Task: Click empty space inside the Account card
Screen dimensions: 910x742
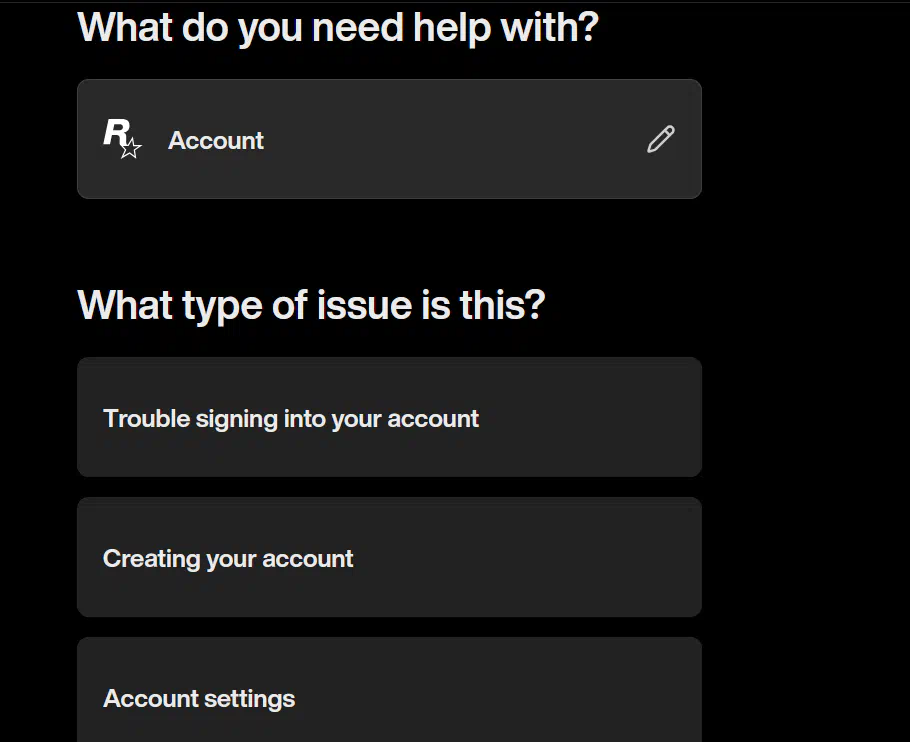Action: tap(453, 139)
